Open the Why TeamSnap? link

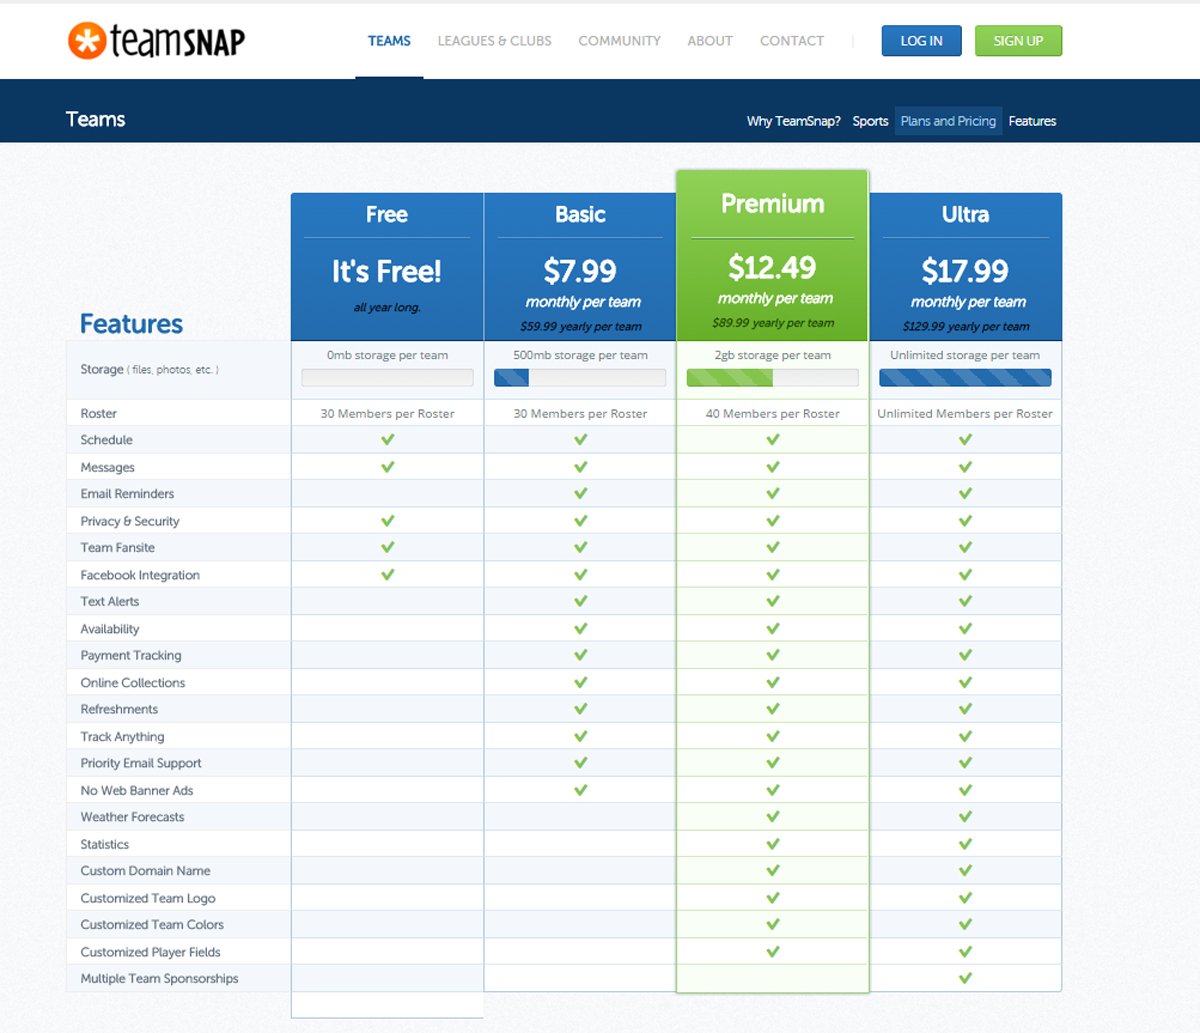[x=793, y=121]
